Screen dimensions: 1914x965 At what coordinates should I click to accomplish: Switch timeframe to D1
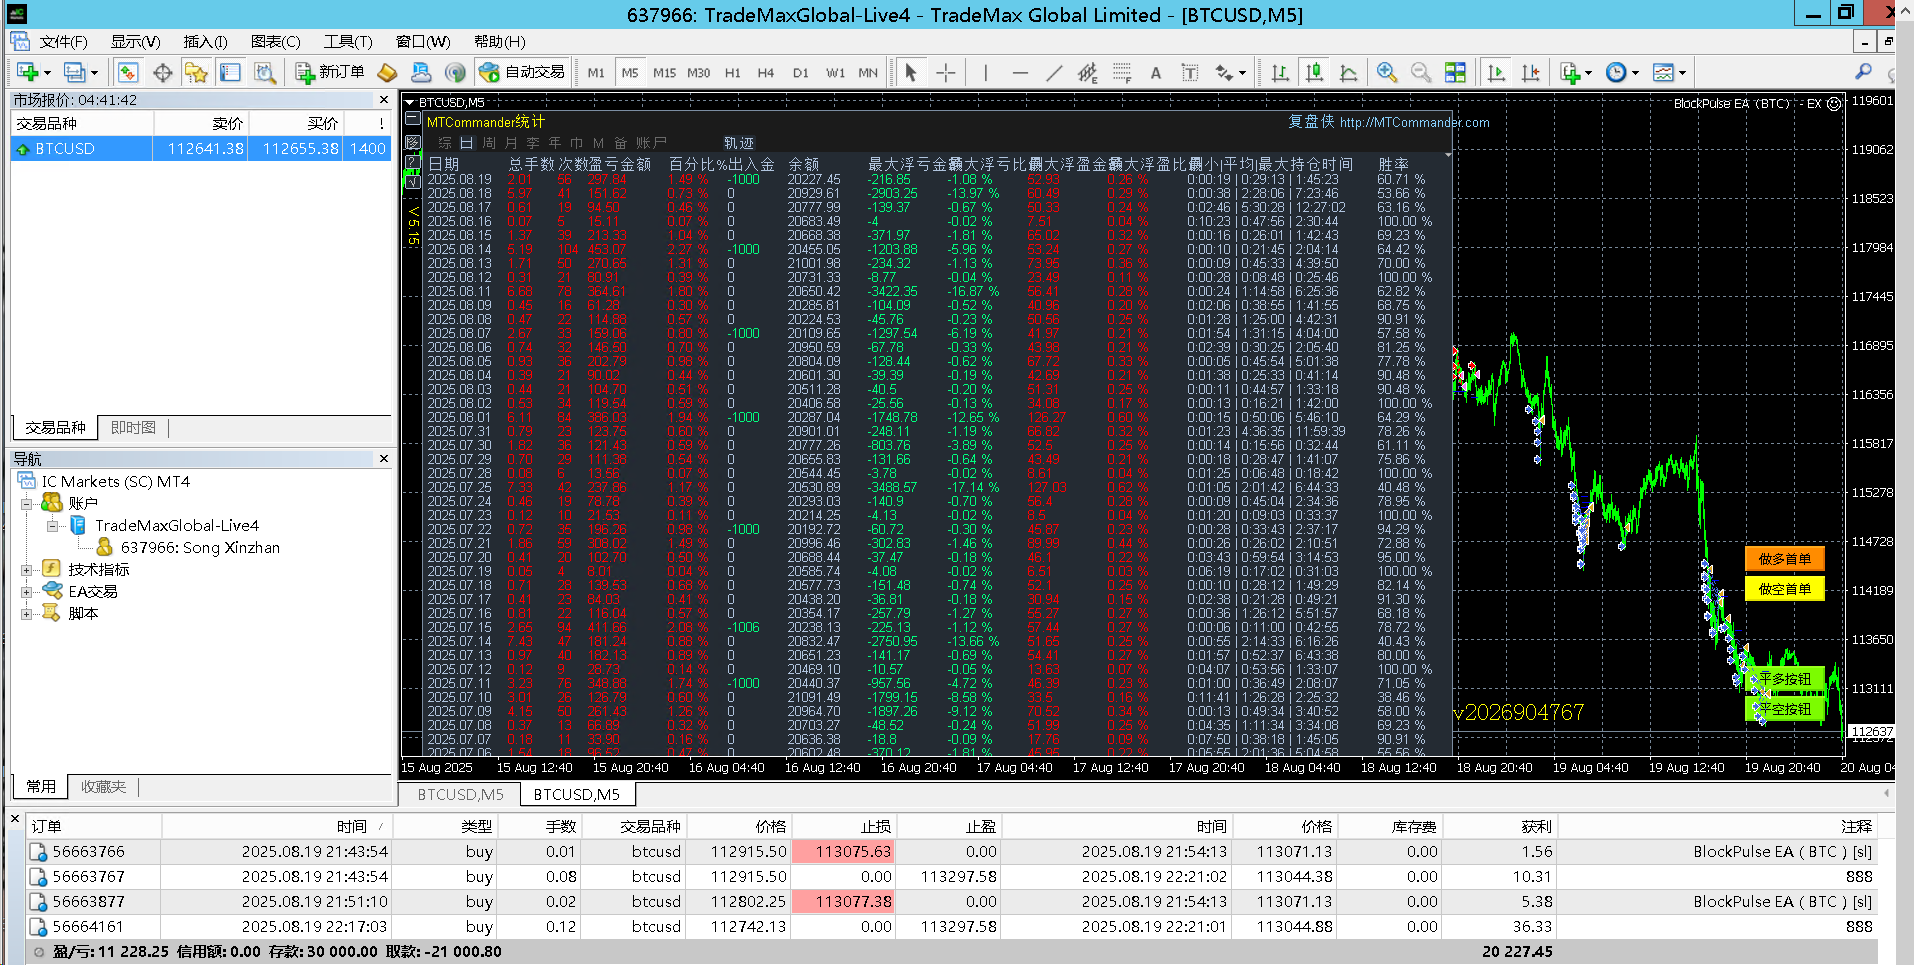coord(800,72)
